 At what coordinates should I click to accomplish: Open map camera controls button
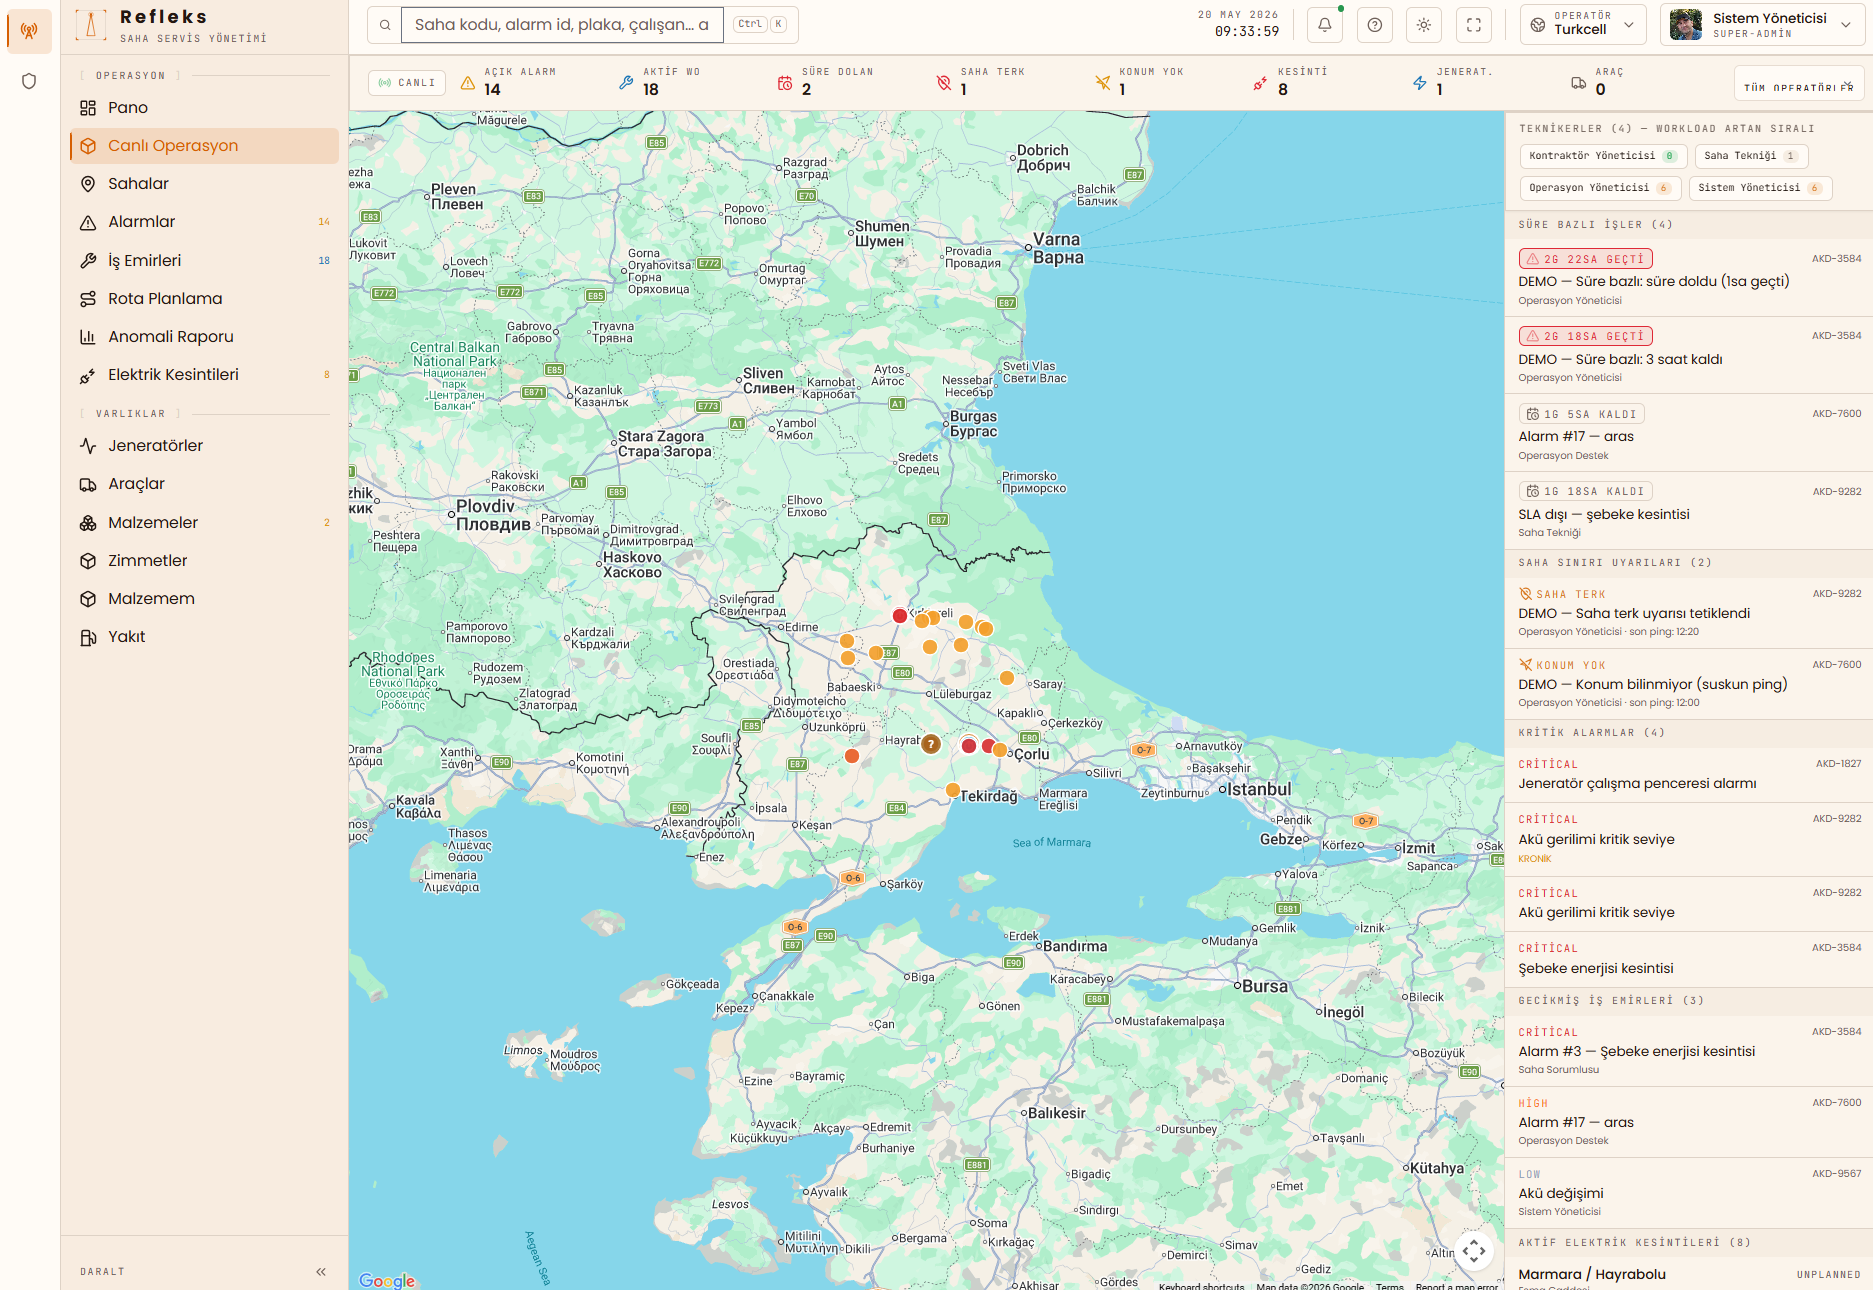[x=1474, y=1250]
